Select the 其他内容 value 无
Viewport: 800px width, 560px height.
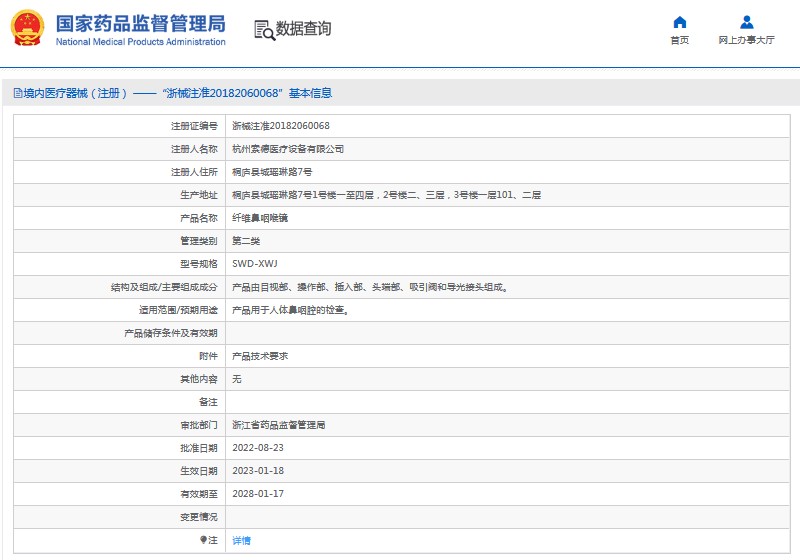coord(237,379)
